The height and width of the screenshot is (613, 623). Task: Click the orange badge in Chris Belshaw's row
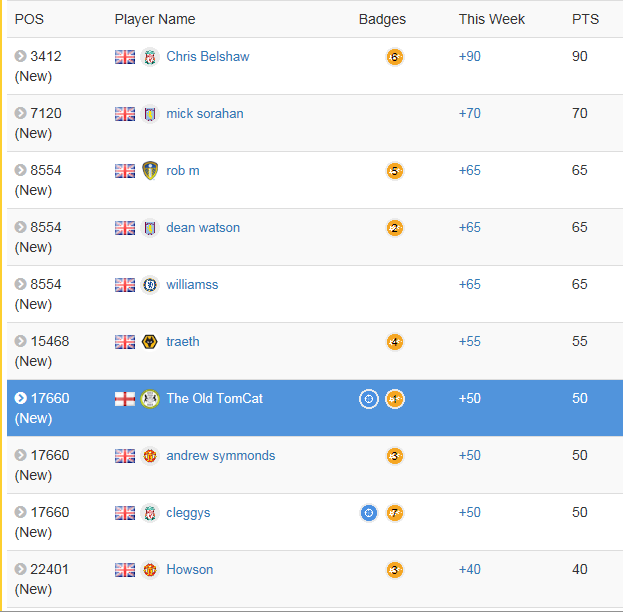pyautogui.click(x=394, y=57)
